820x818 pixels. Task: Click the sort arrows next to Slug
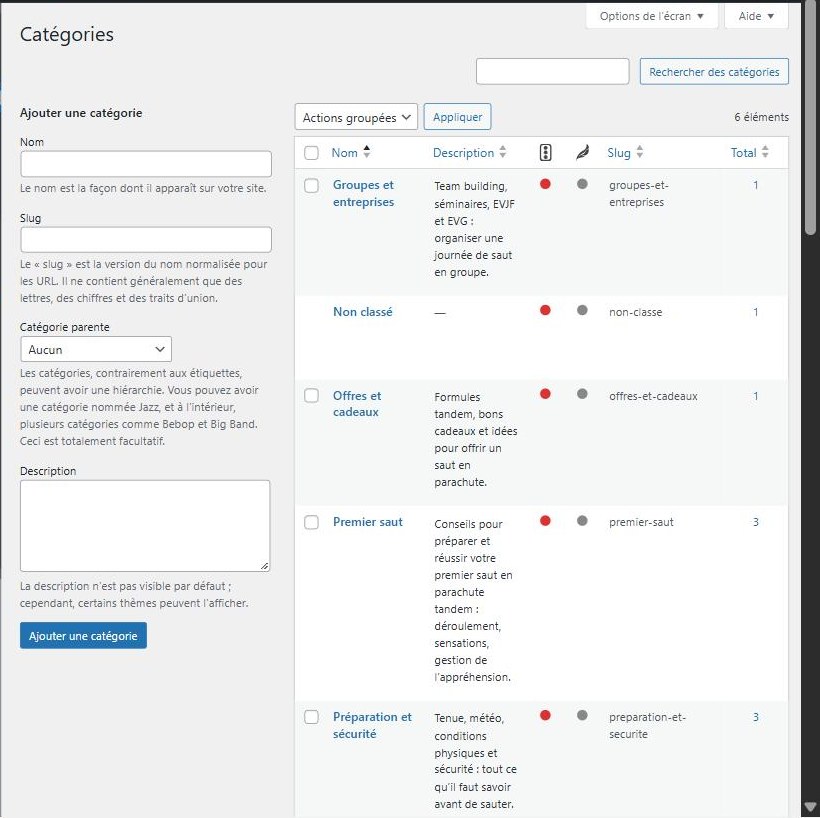click(639, 152)
